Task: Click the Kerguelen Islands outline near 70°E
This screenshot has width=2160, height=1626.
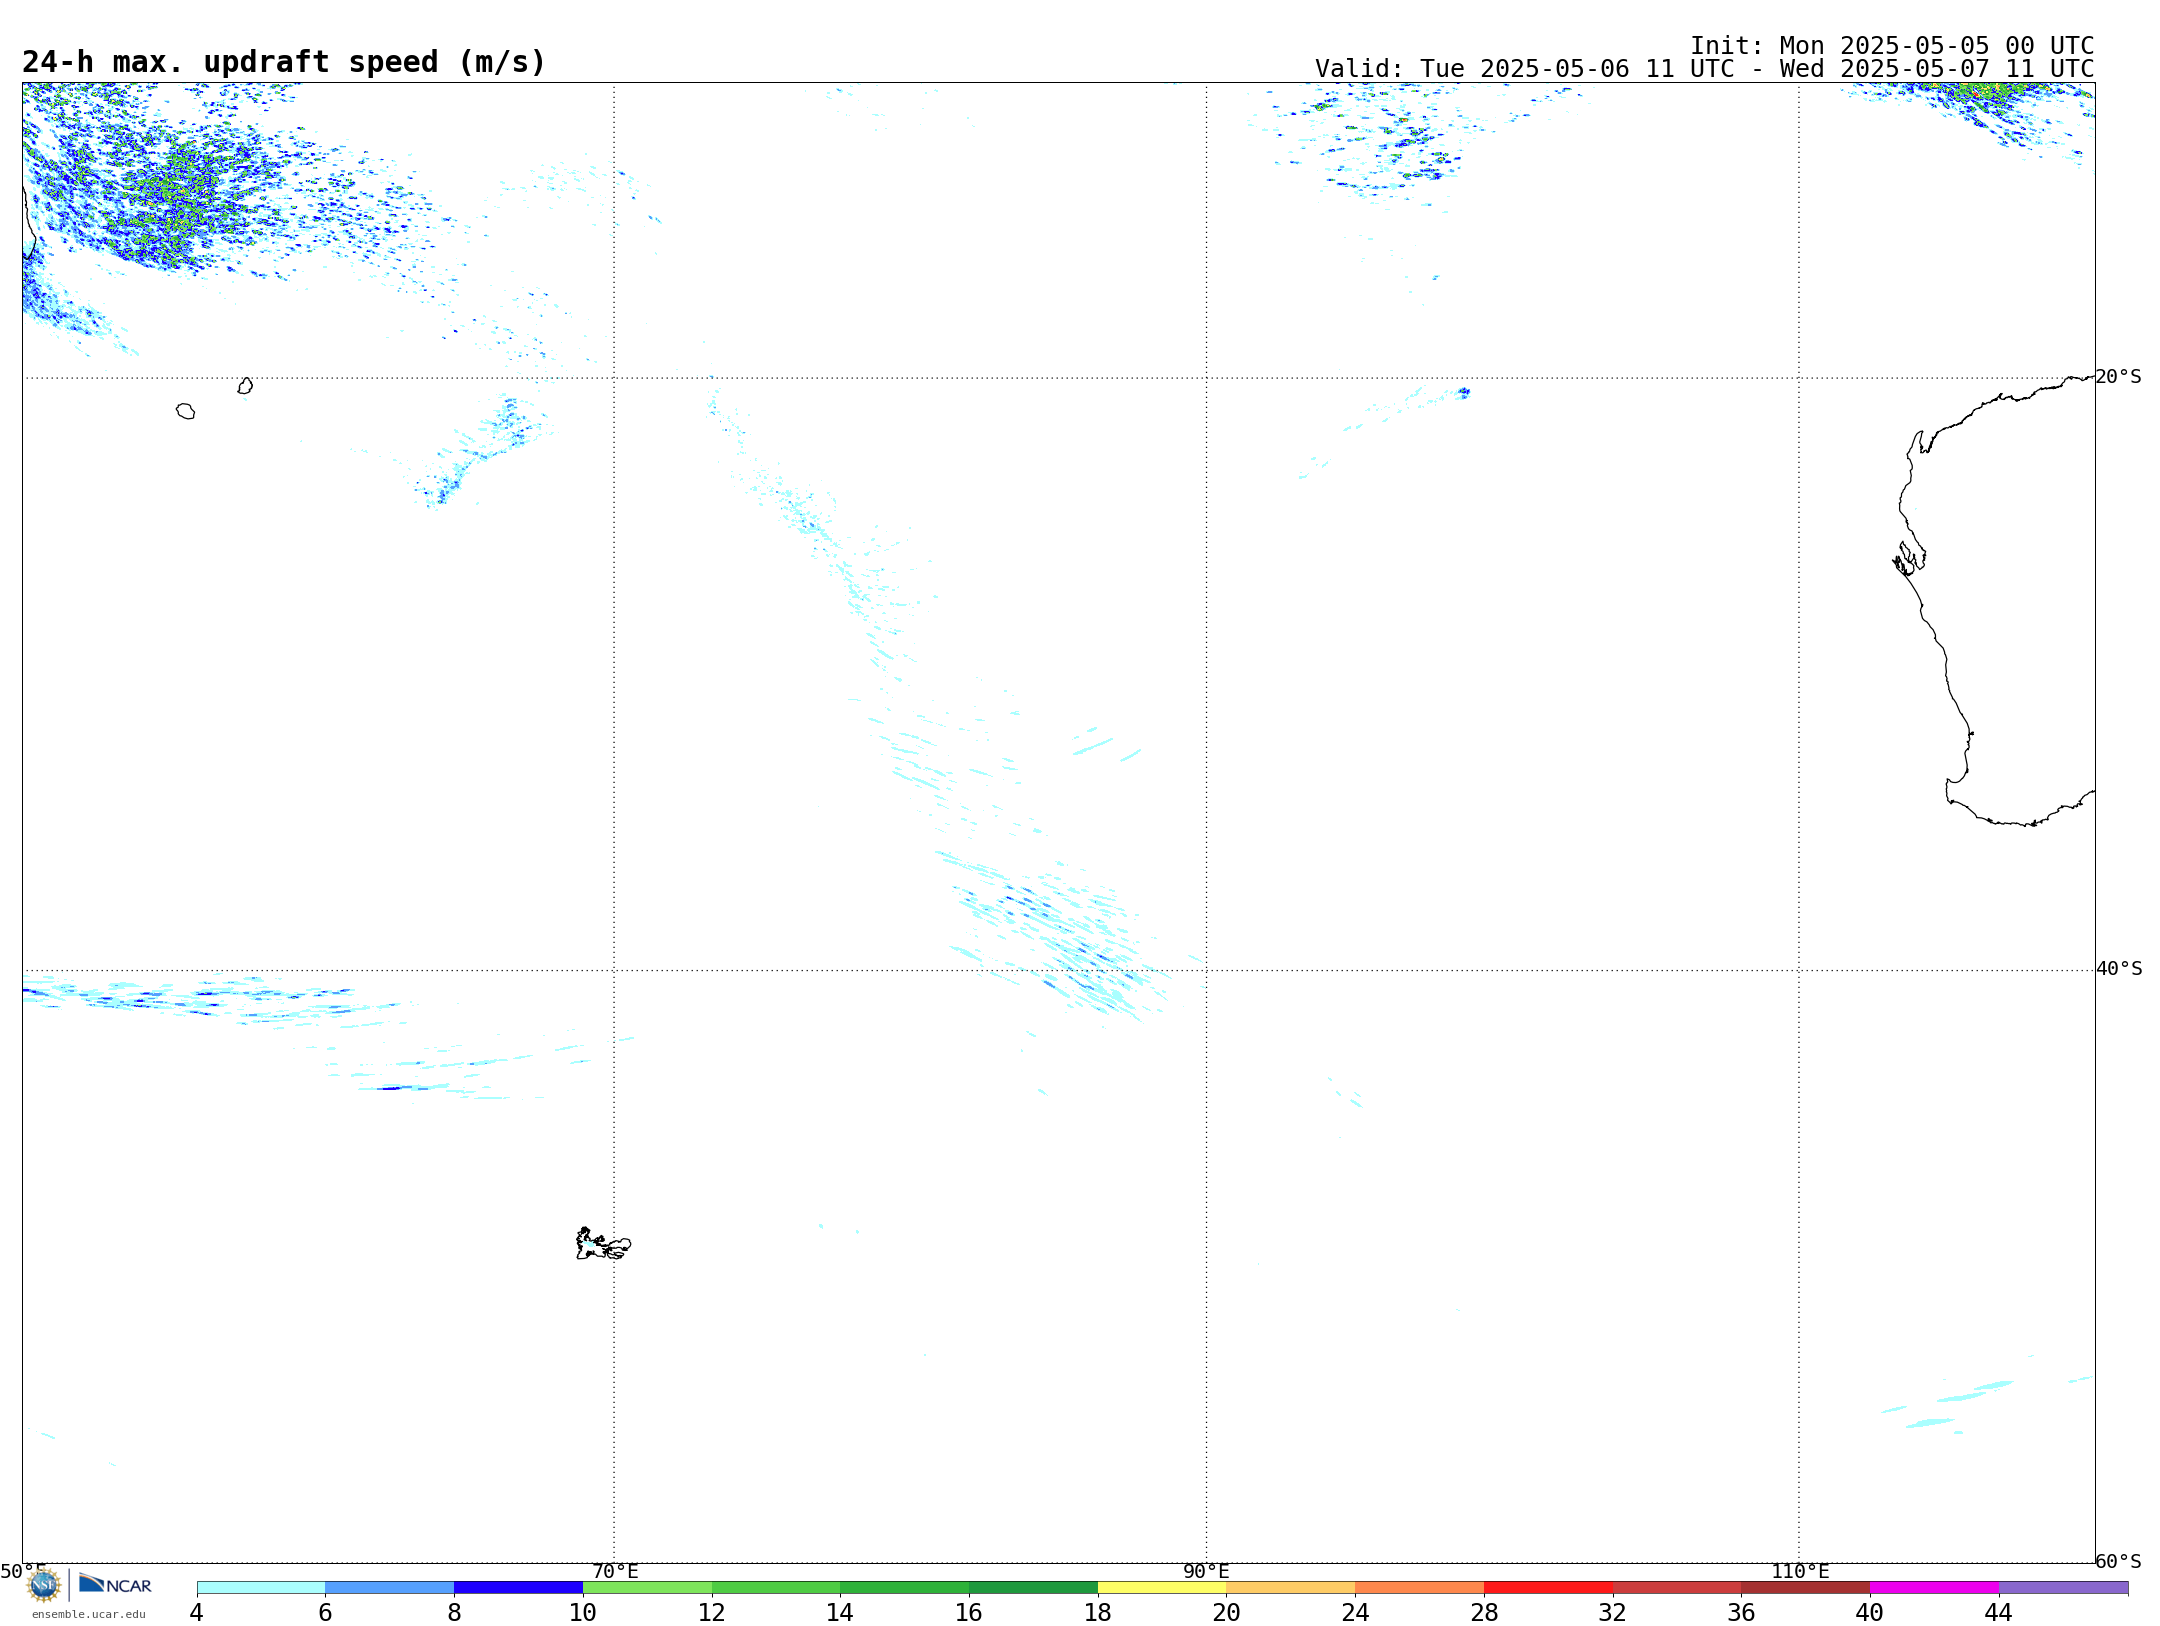Action: coord(603,1244)
